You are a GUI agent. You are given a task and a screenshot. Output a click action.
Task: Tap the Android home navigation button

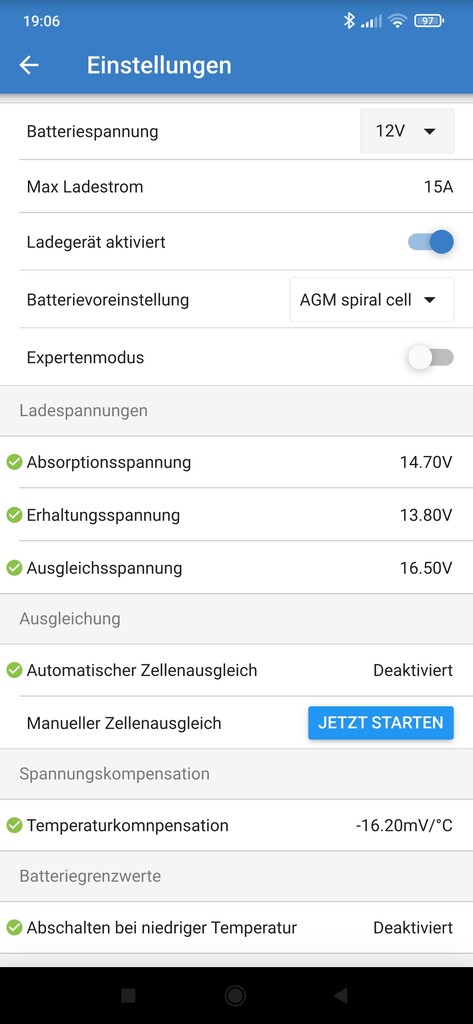[235, 995]
